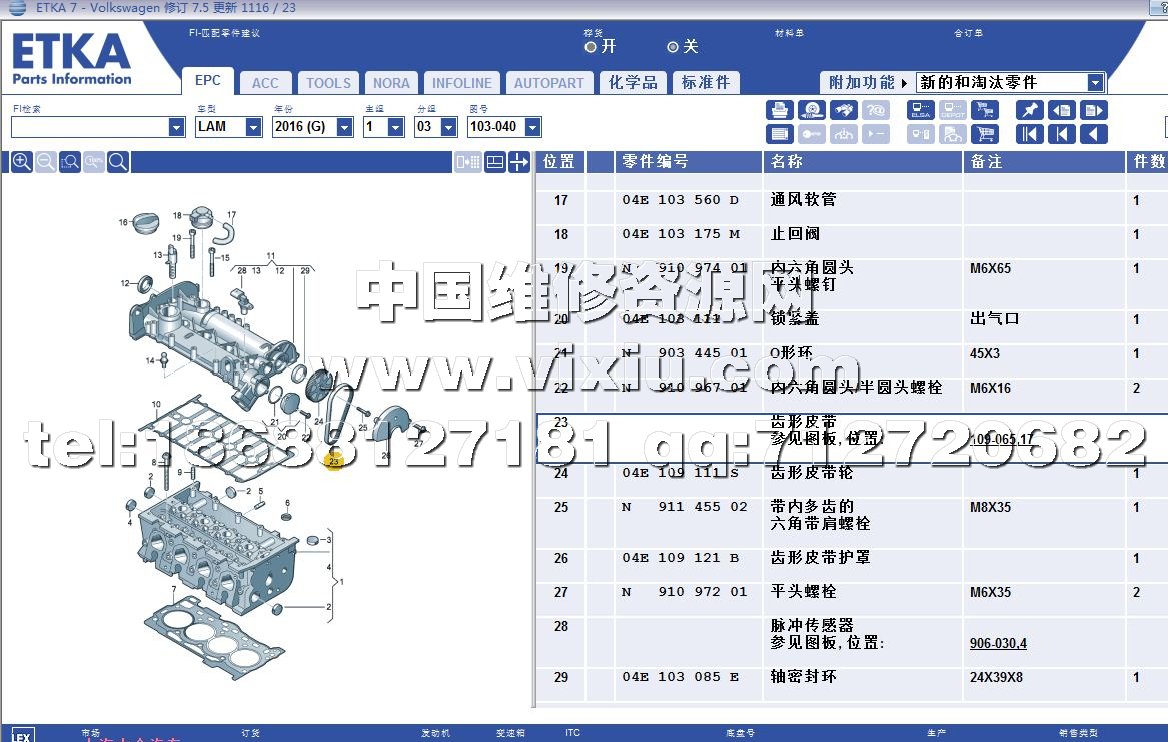Select the 关 radio button

pos(673,47)
